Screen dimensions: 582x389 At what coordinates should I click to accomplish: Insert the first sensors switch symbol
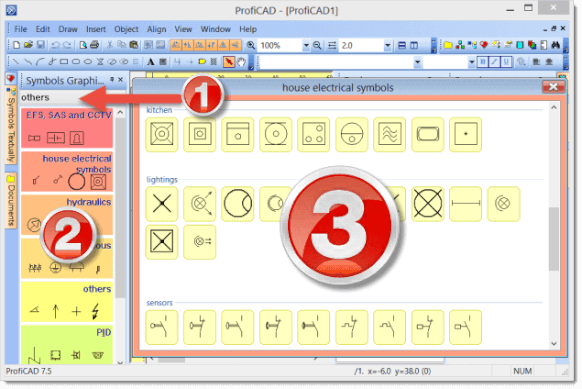point(162,327)
